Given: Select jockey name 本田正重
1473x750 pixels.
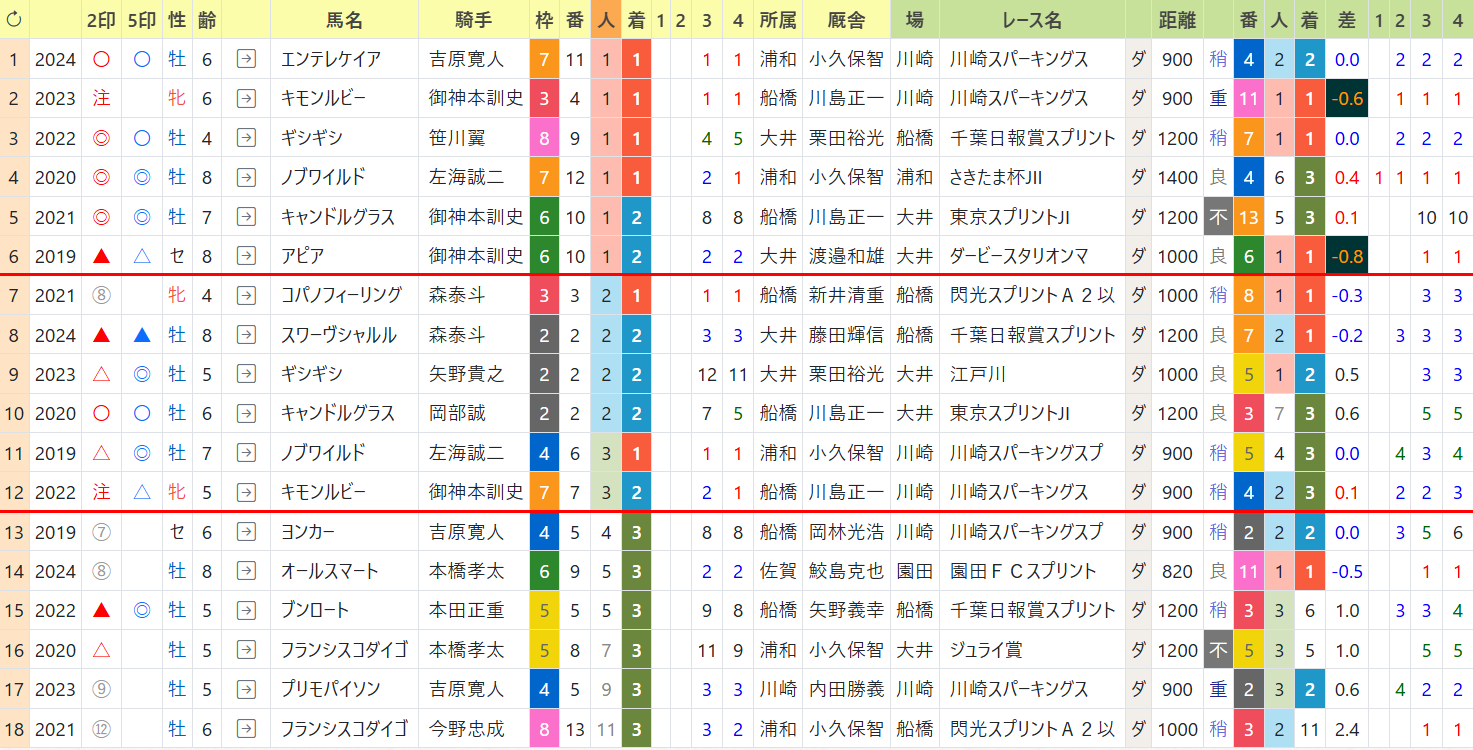Looking at the screenshot, I should click(466, 610).
